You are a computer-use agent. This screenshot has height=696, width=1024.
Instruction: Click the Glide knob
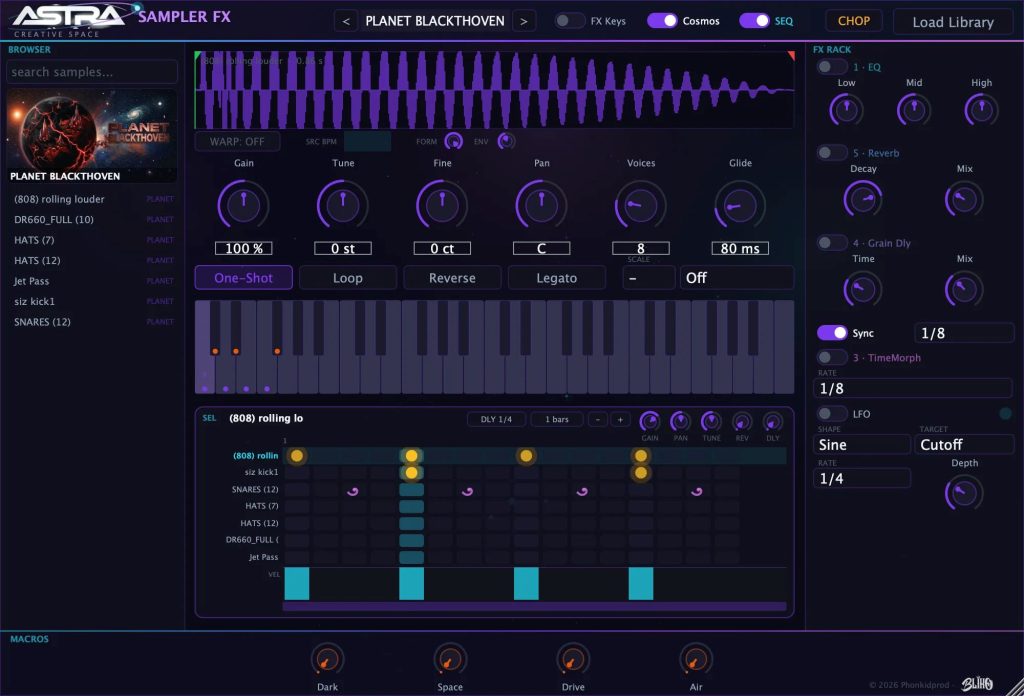[740, 205]
